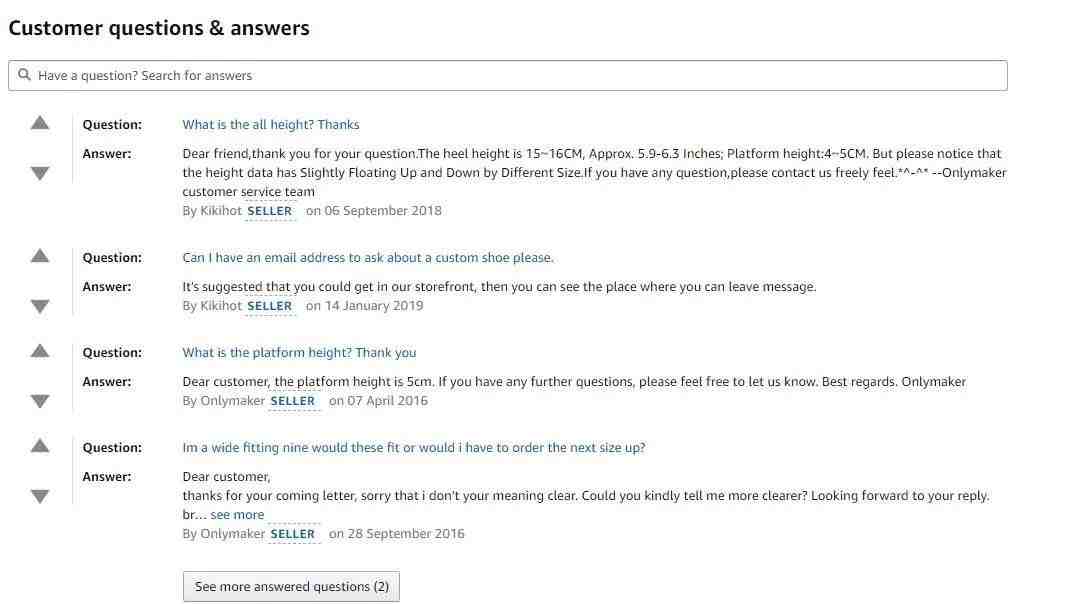Viewport: 1080px width, 604px height.
Task: Downvote the wide fitting nine question
Action: [40, 496]
